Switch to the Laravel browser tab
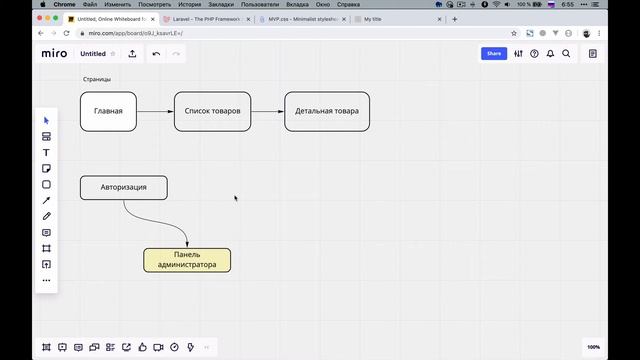This screenshot has width=640, height=360. [x=206, y=19]
